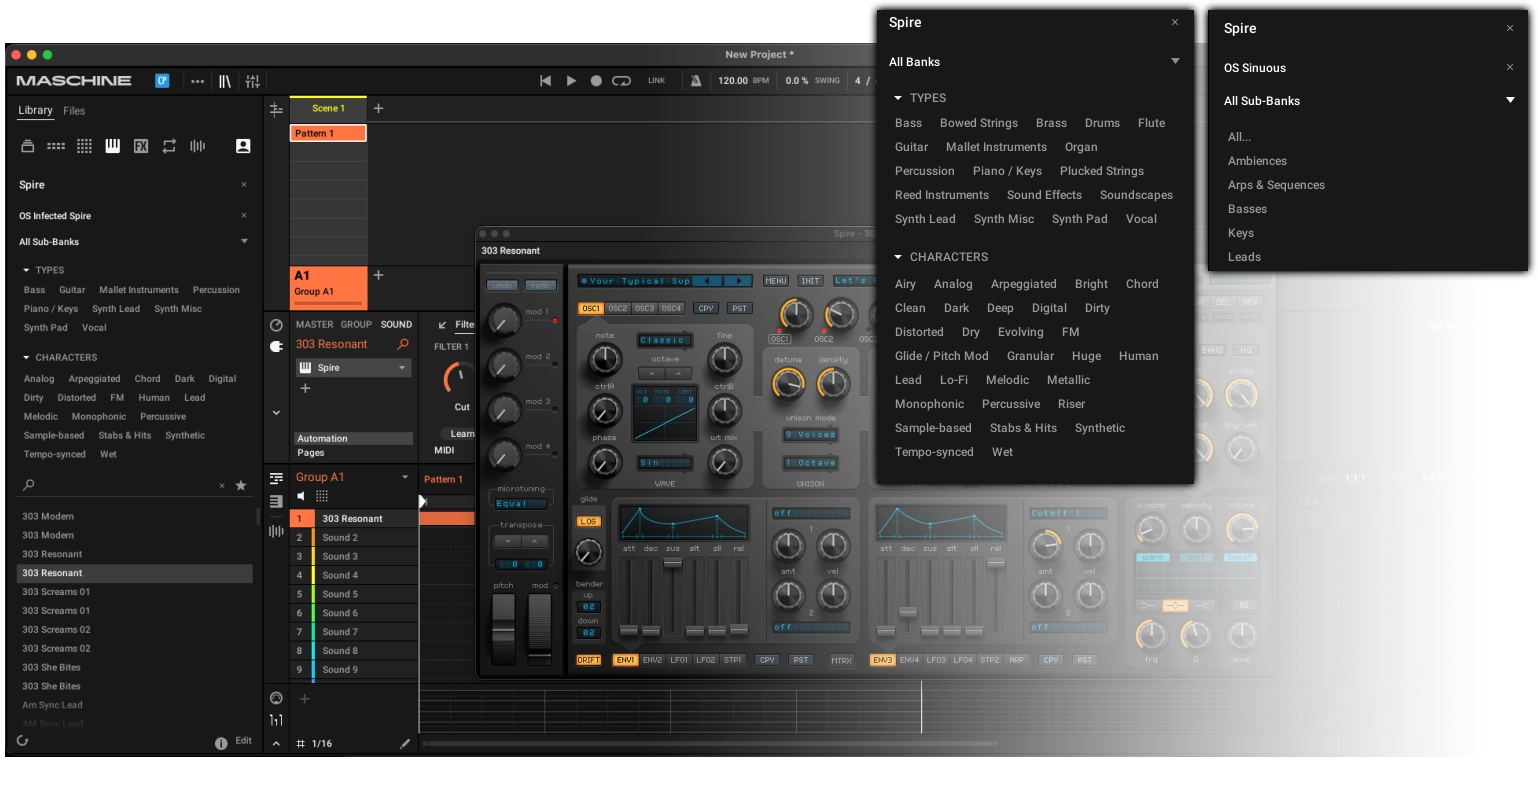Enable the OSC2 oscillator in Spire
The image size is (1538, 801).
coord(618,308)
